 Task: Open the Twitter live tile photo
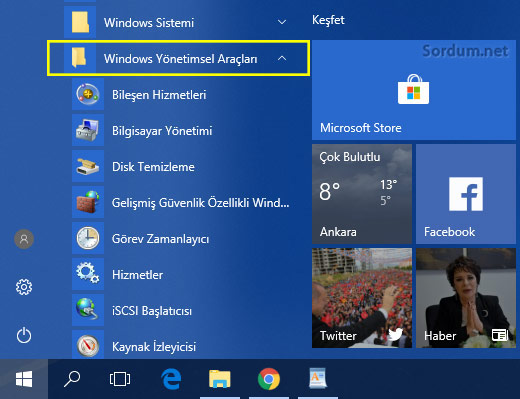362,298
